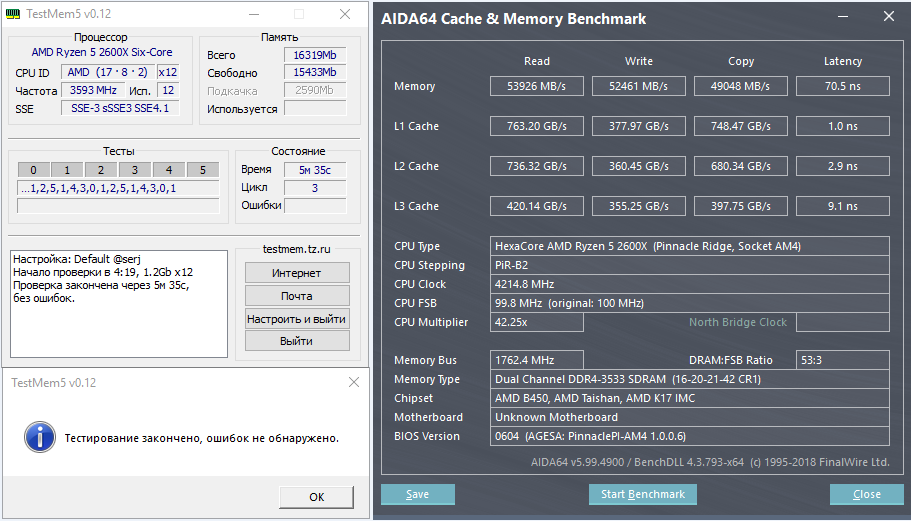The height and width of the screenshot is (521, 911).
Task: Minimize the TestMem5 main window
Action: (x=253, y=15)
